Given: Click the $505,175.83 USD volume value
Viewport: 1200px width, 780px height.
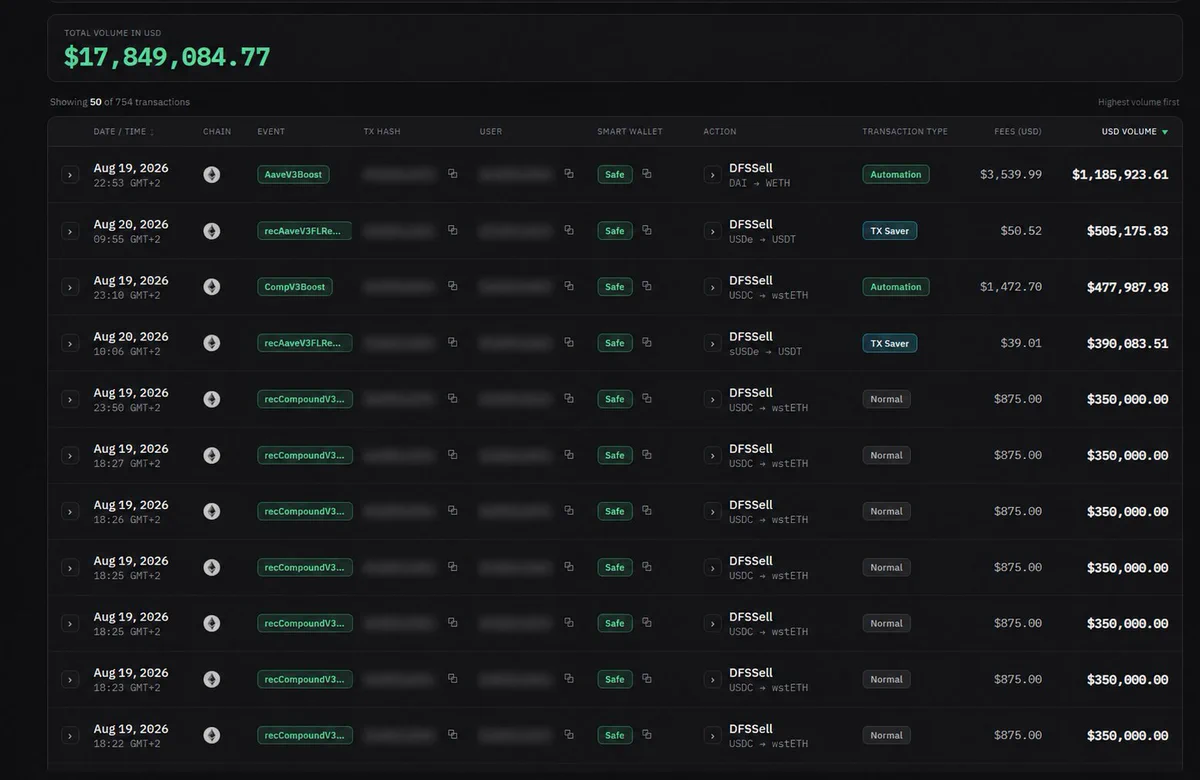Looking at the screenshot, I should click(1127, 230).
